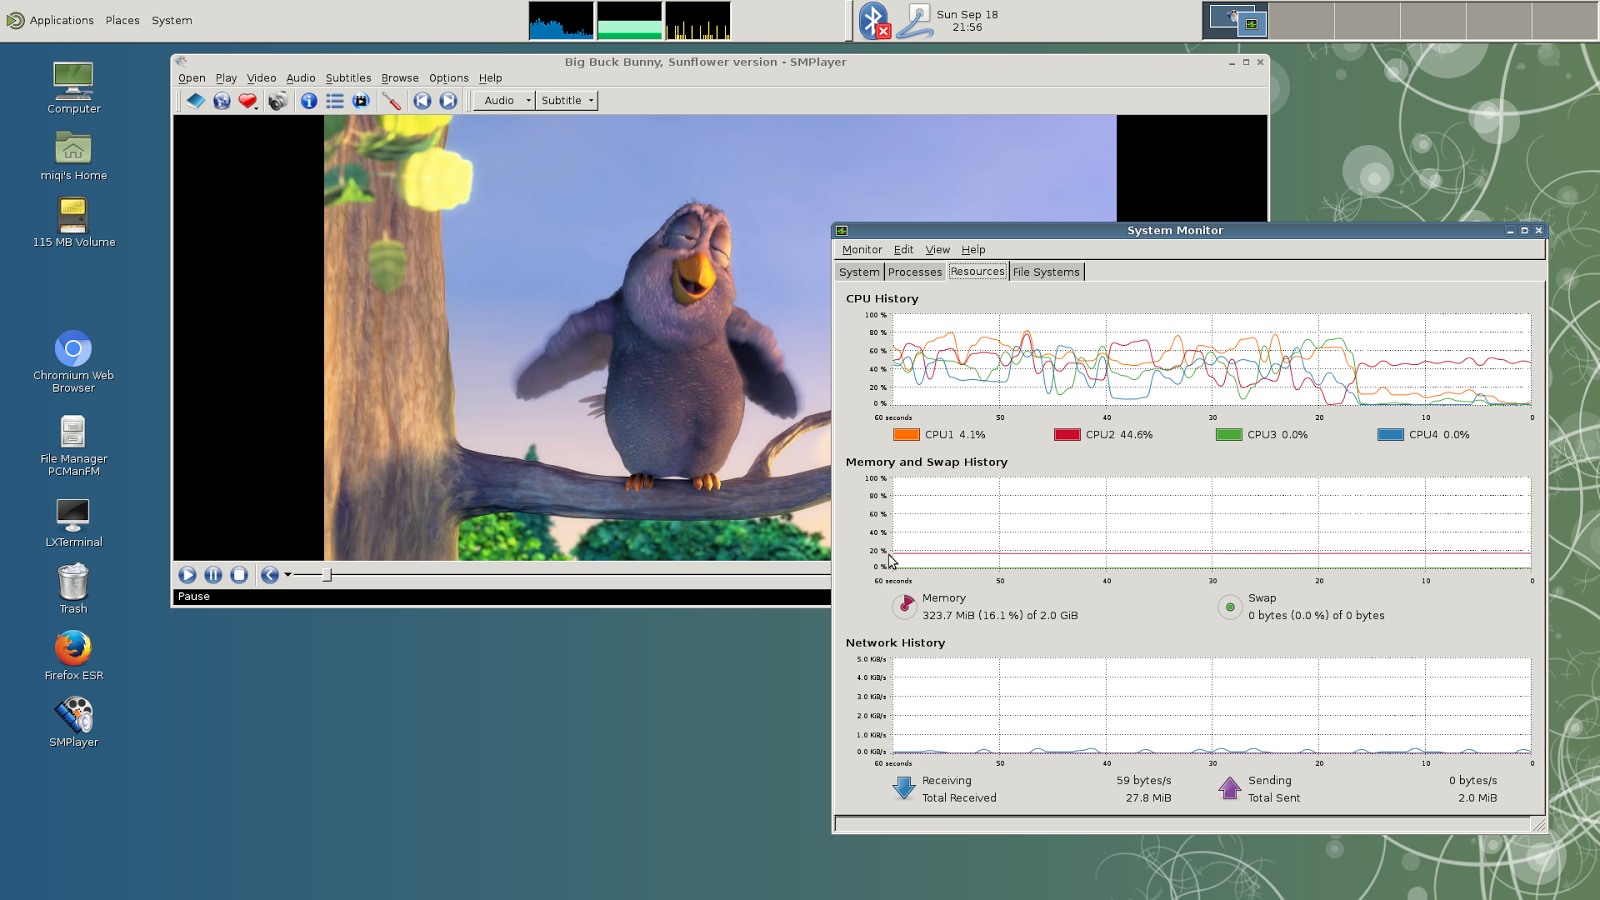Open the System Monitor Edit menu

pyautogui.click(x=904, y=250)
